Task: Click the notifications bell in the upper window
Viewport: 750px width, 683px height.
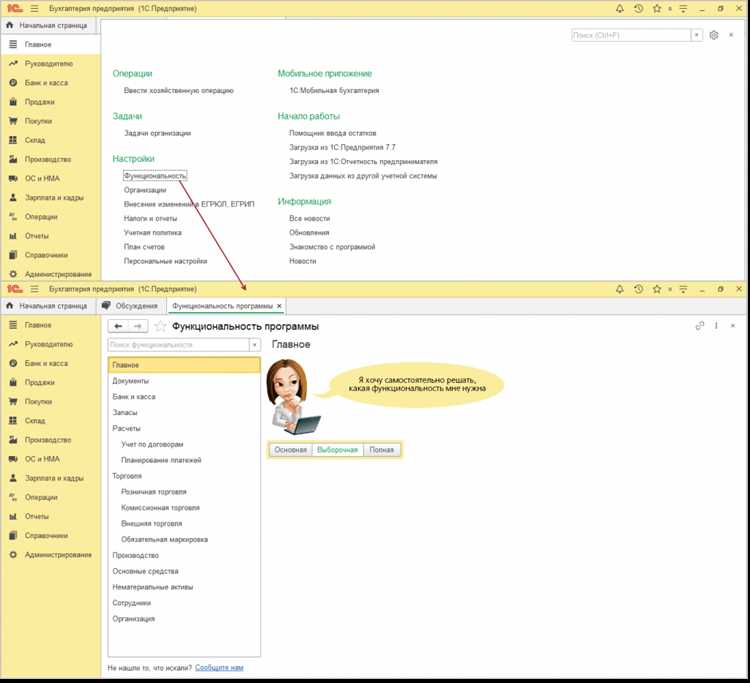Action: tap(619, 9)
